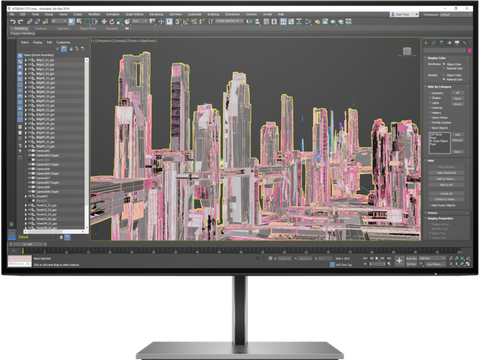Toggle the 3D Snaps icon
The width and height of the screenshot is (480, 360).
[178, 22]
